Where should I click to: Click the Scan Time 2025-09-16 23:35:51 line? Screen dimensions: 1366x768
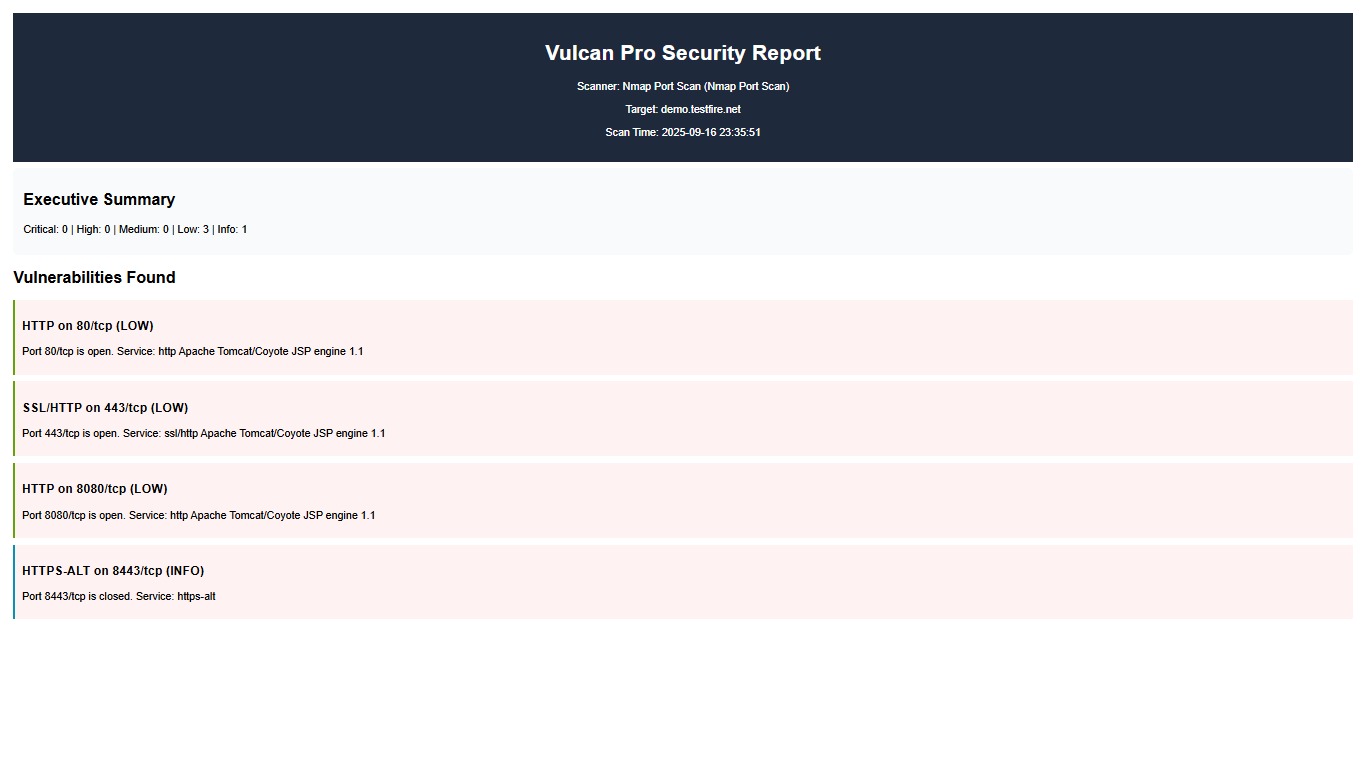click(x=683, y=132)
